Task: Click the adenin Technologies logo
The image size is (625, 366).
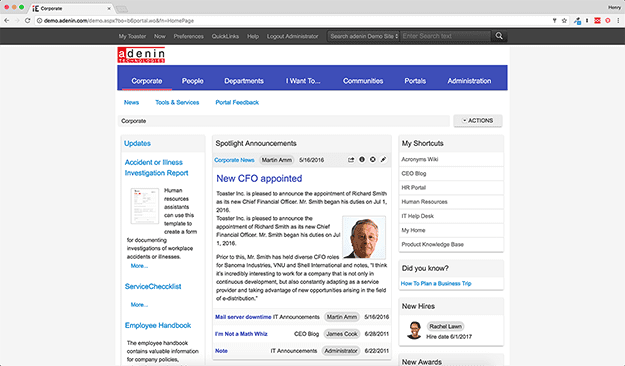Action: (x=141, y=55)
